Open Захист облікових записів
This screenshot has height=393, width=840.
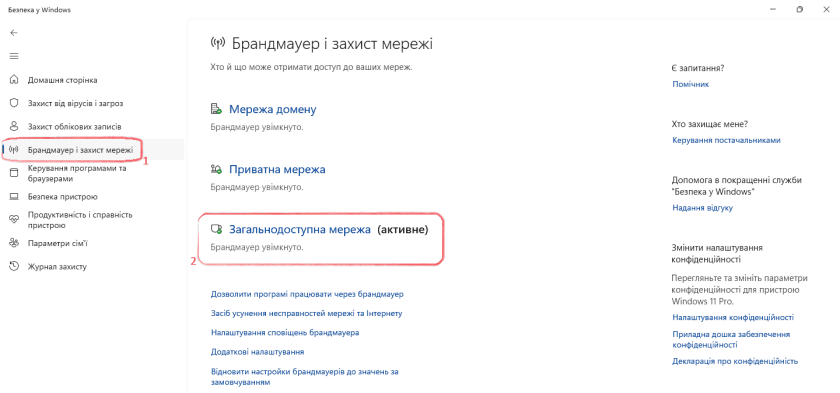click(x=74, y=127)
